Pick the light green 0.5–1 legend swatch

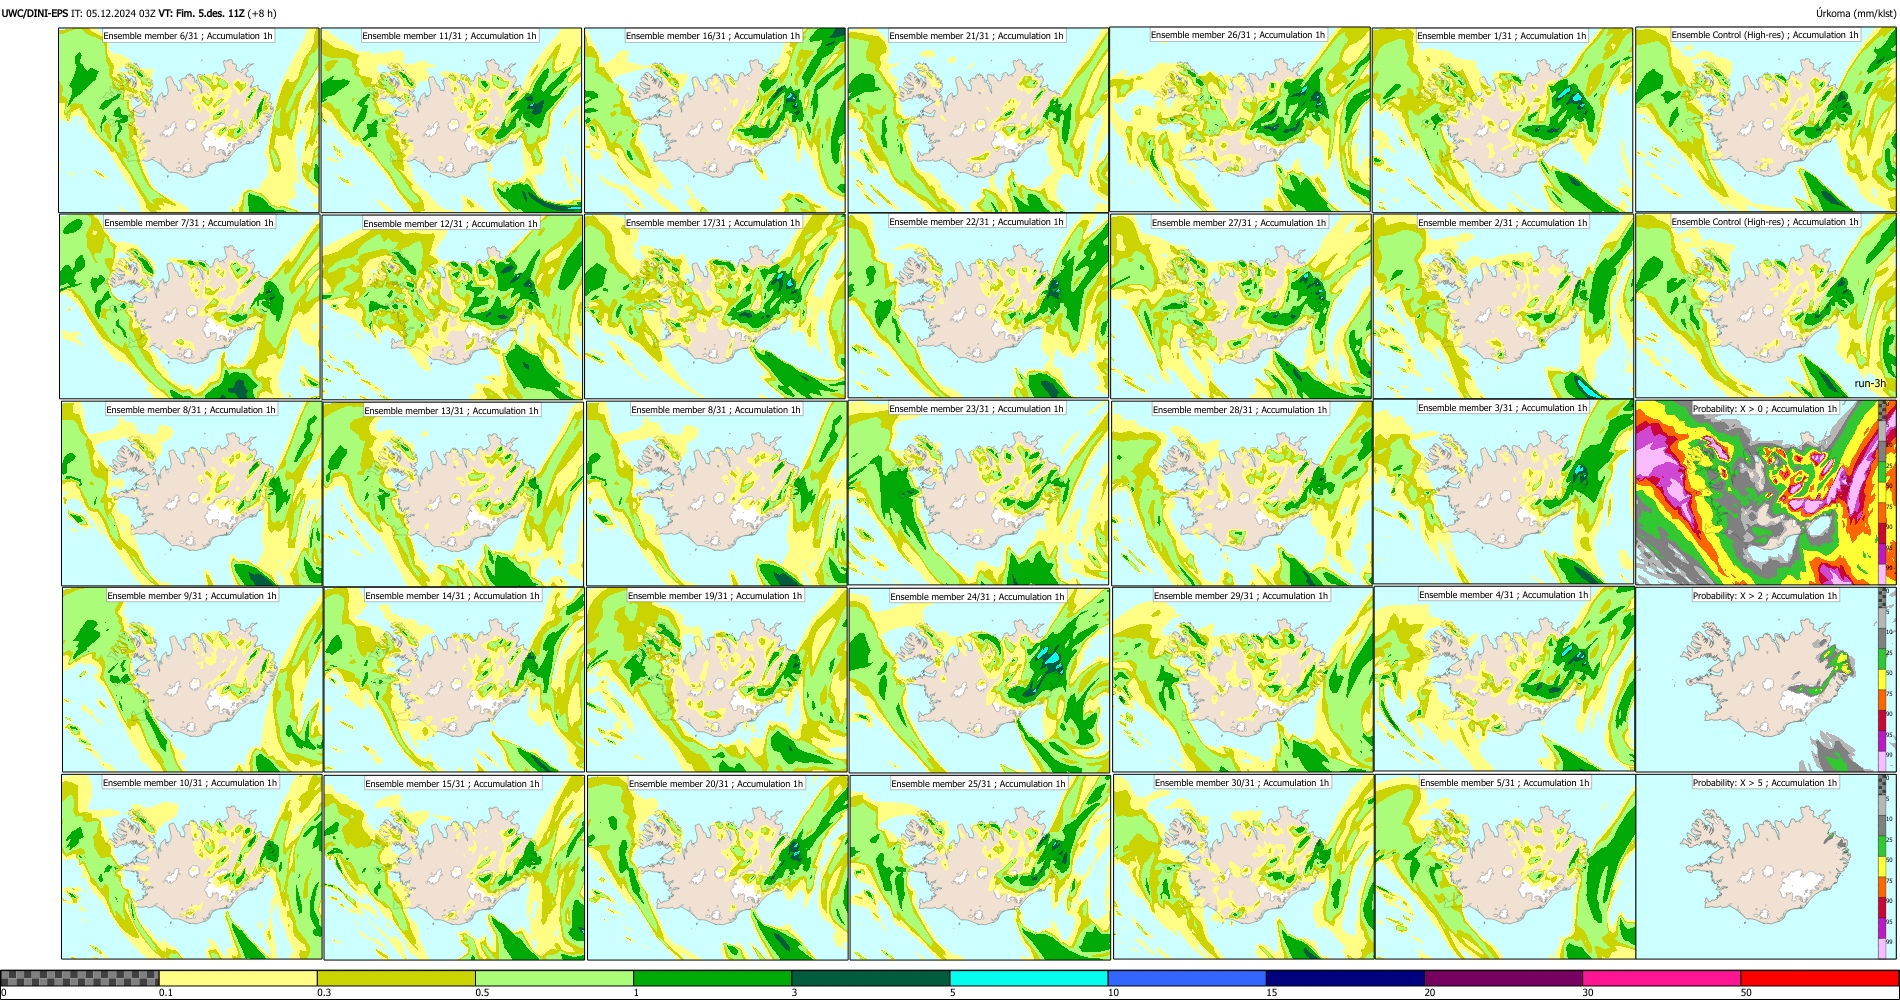coord(554,978)
